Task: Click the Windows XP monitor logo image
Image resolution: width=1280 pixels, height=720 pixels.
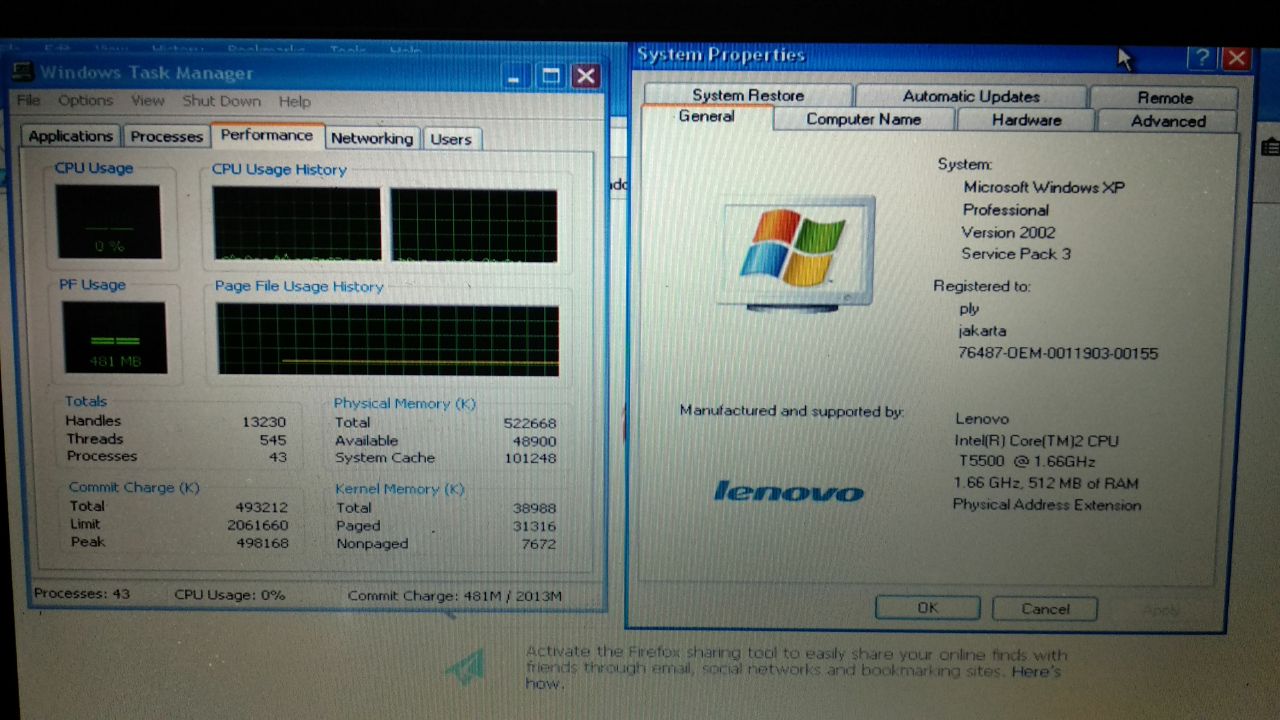Action: click(x=795, y=252)
